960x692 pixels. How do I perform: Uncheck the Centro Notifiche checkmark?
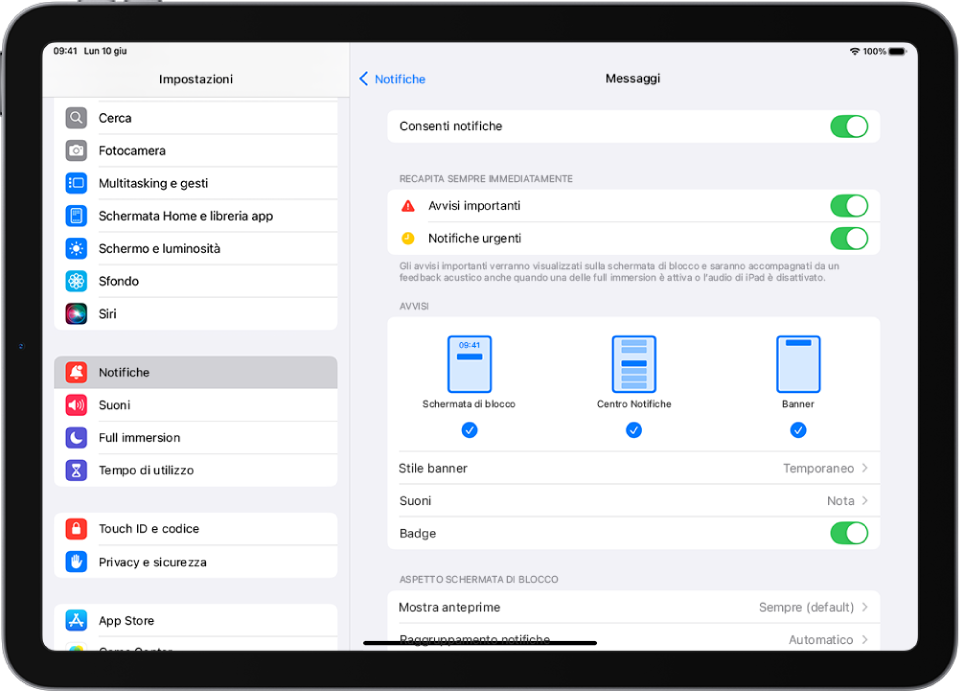point(634,430)
